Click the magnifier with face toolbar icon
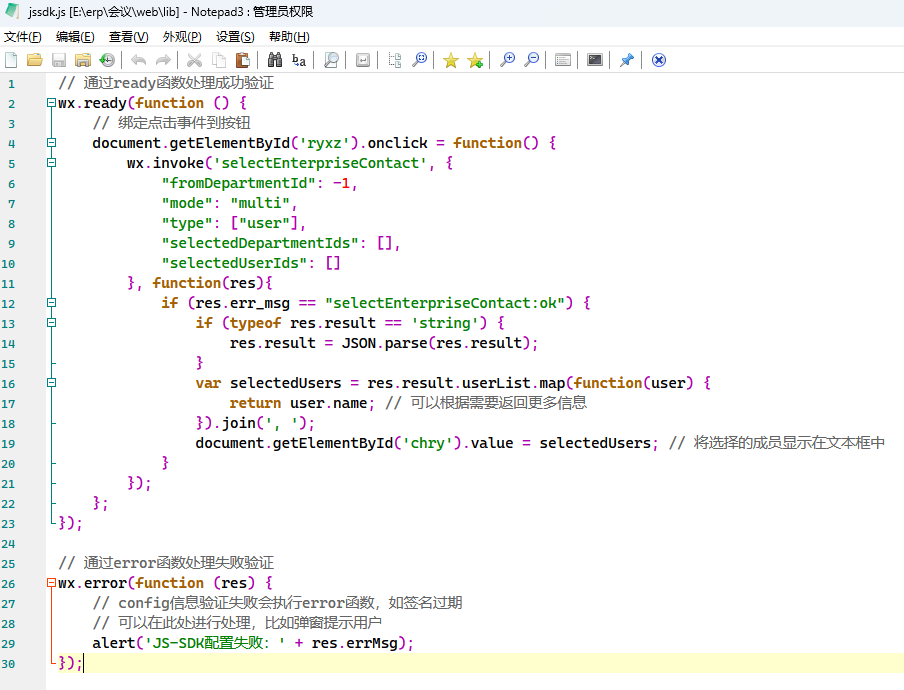This screenshot has width=904, height=690. tap(420, 60)
